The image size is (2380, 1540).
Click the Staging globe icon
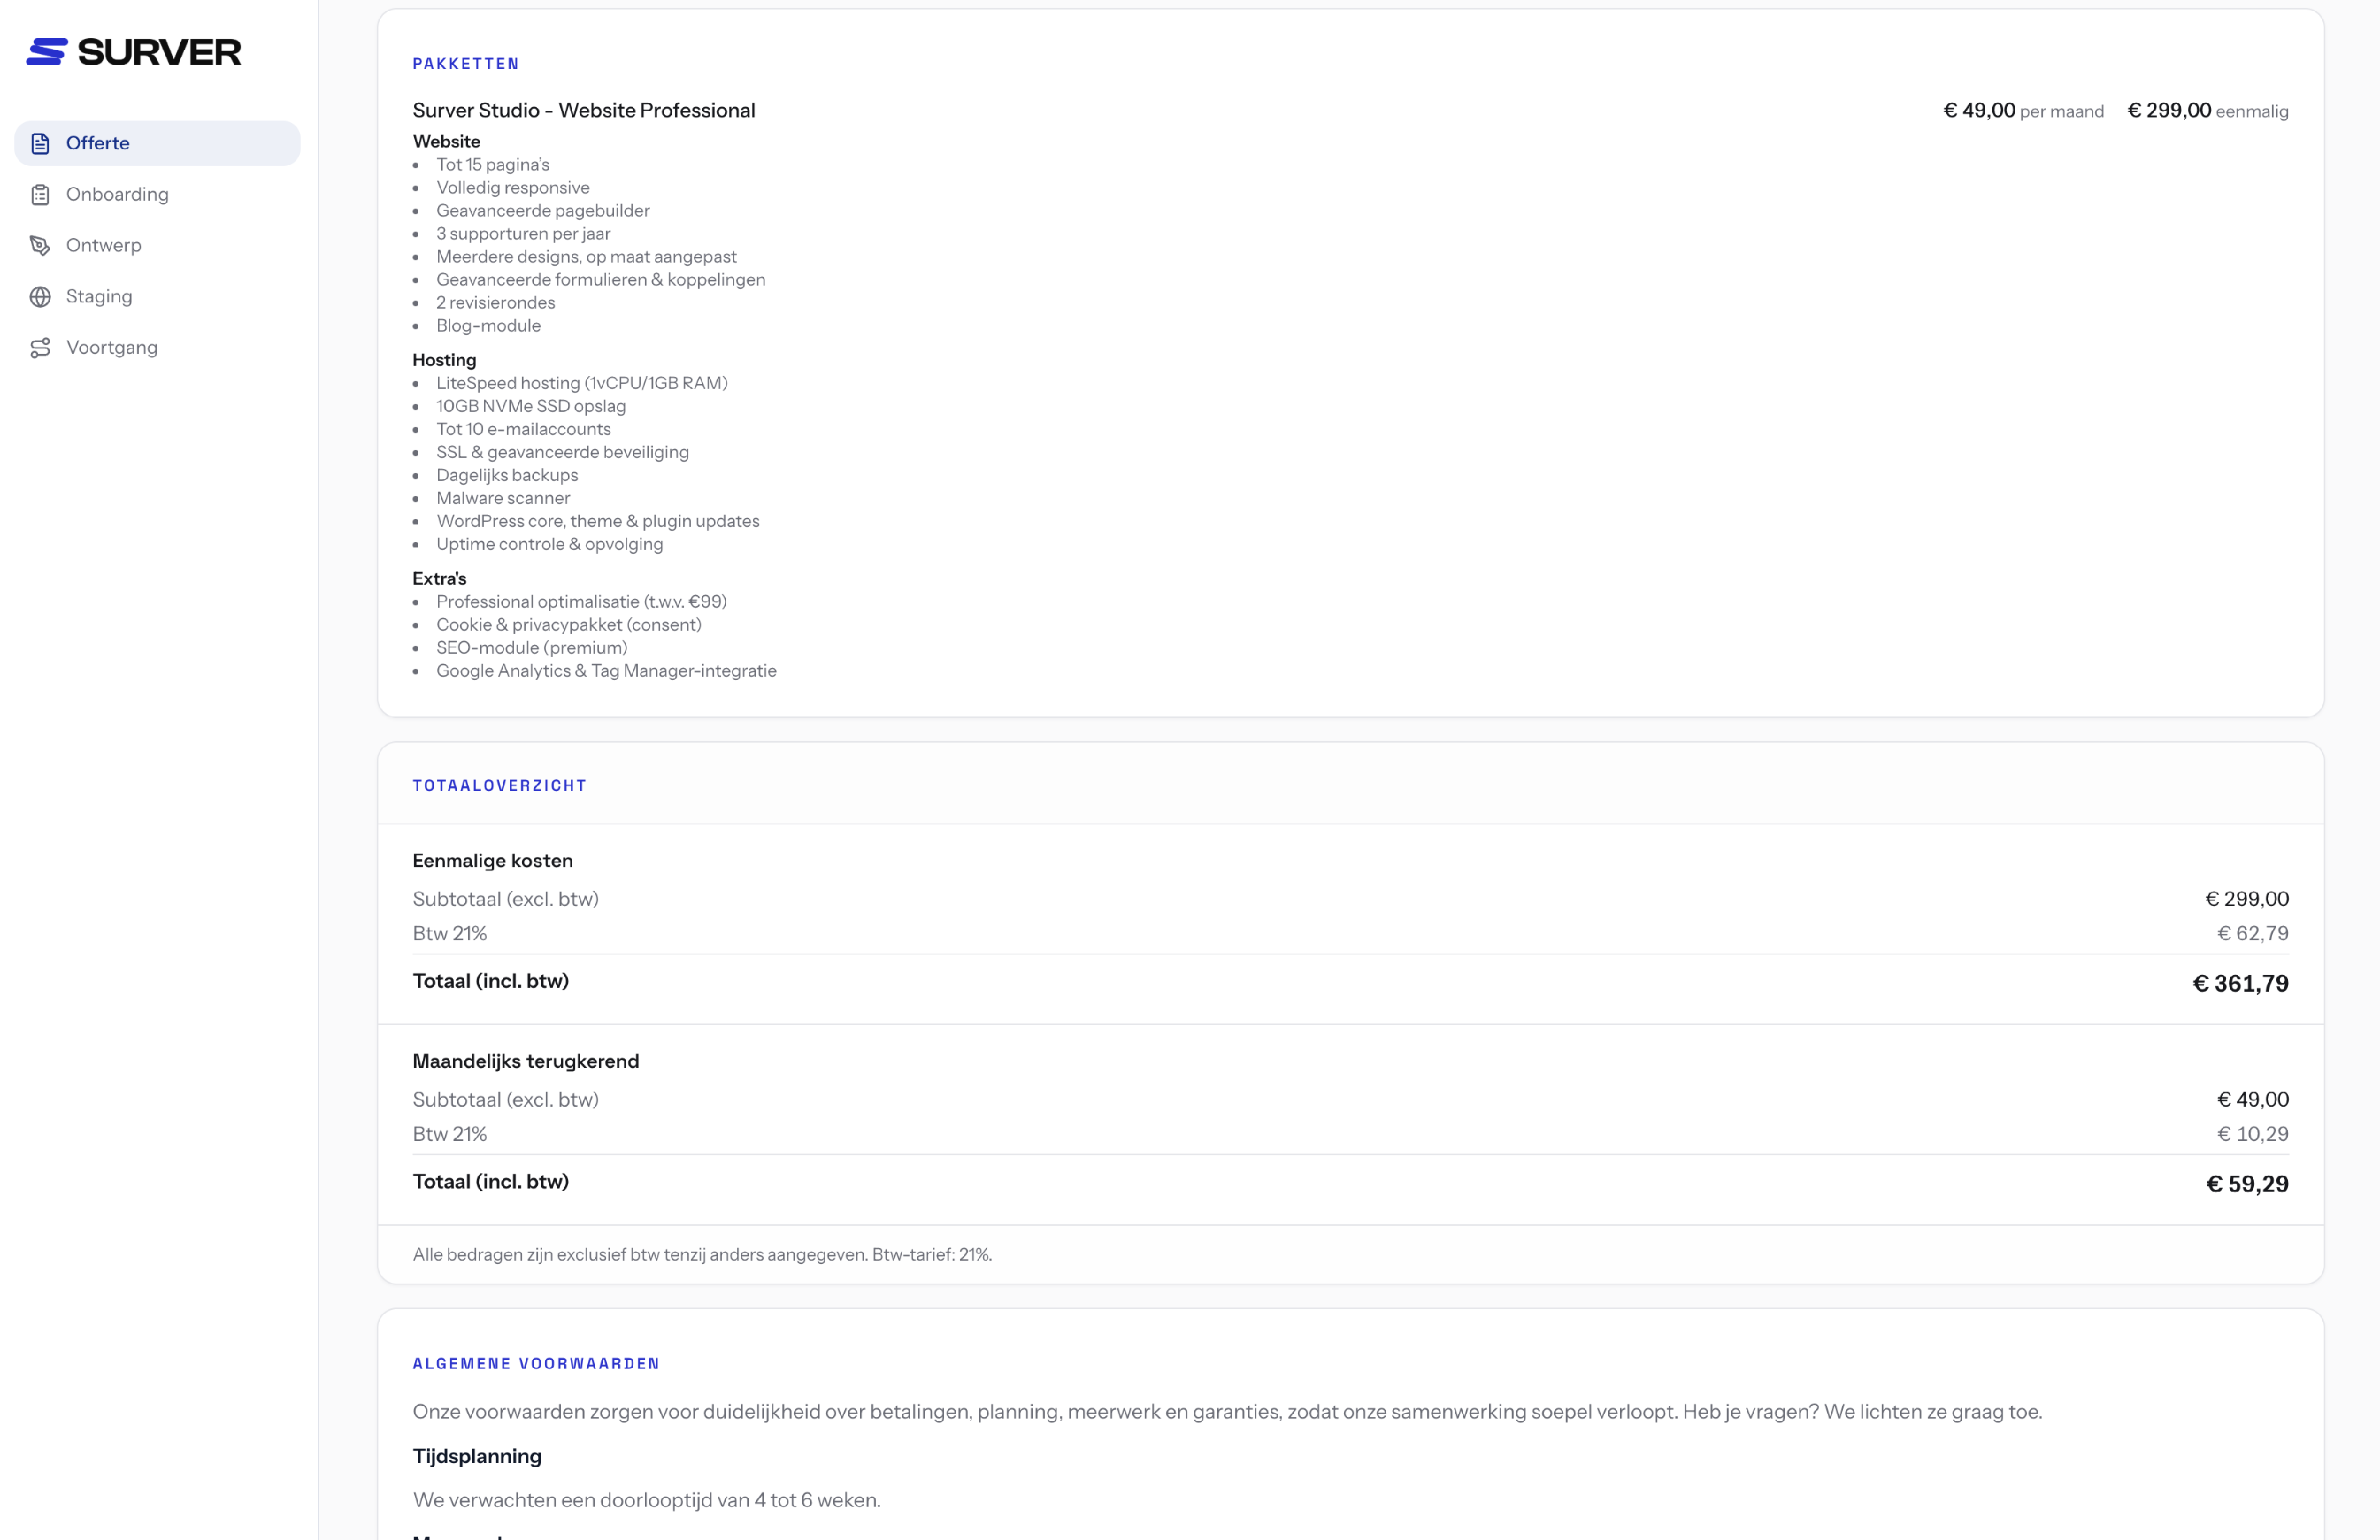(x=40, y=297)
